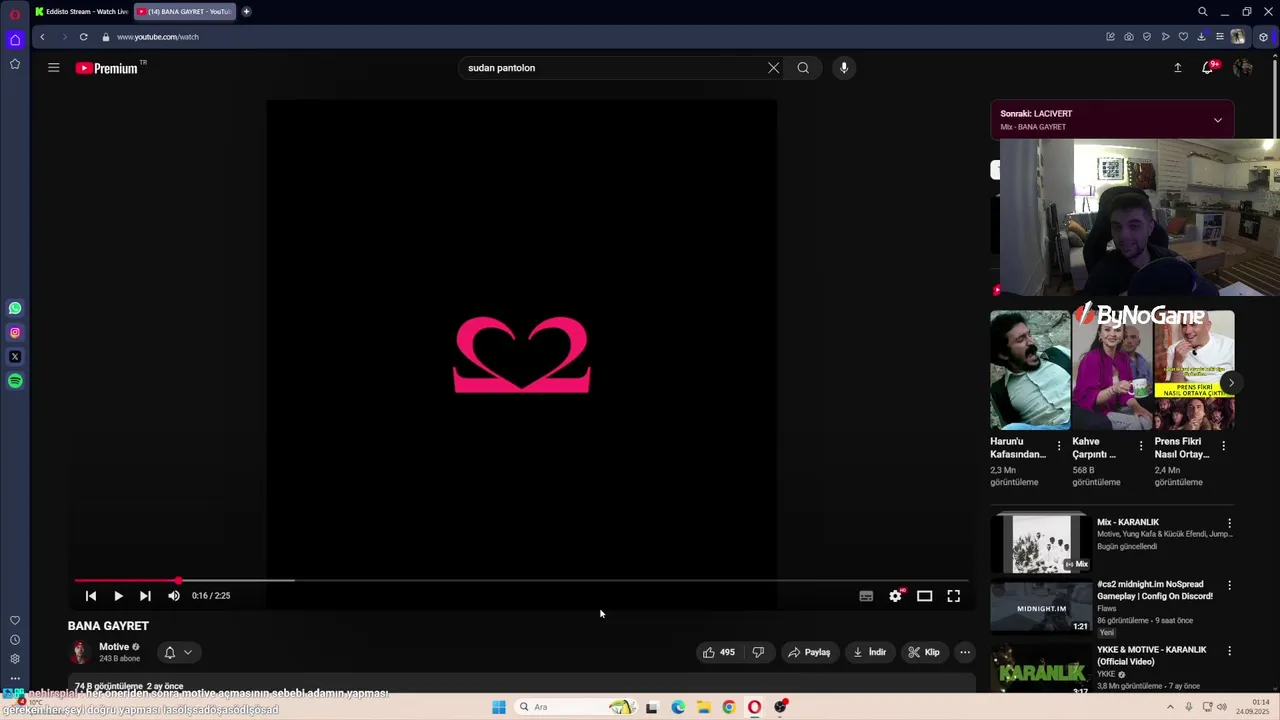
Task: Open video player settings gear
Action: coord(896,596)
